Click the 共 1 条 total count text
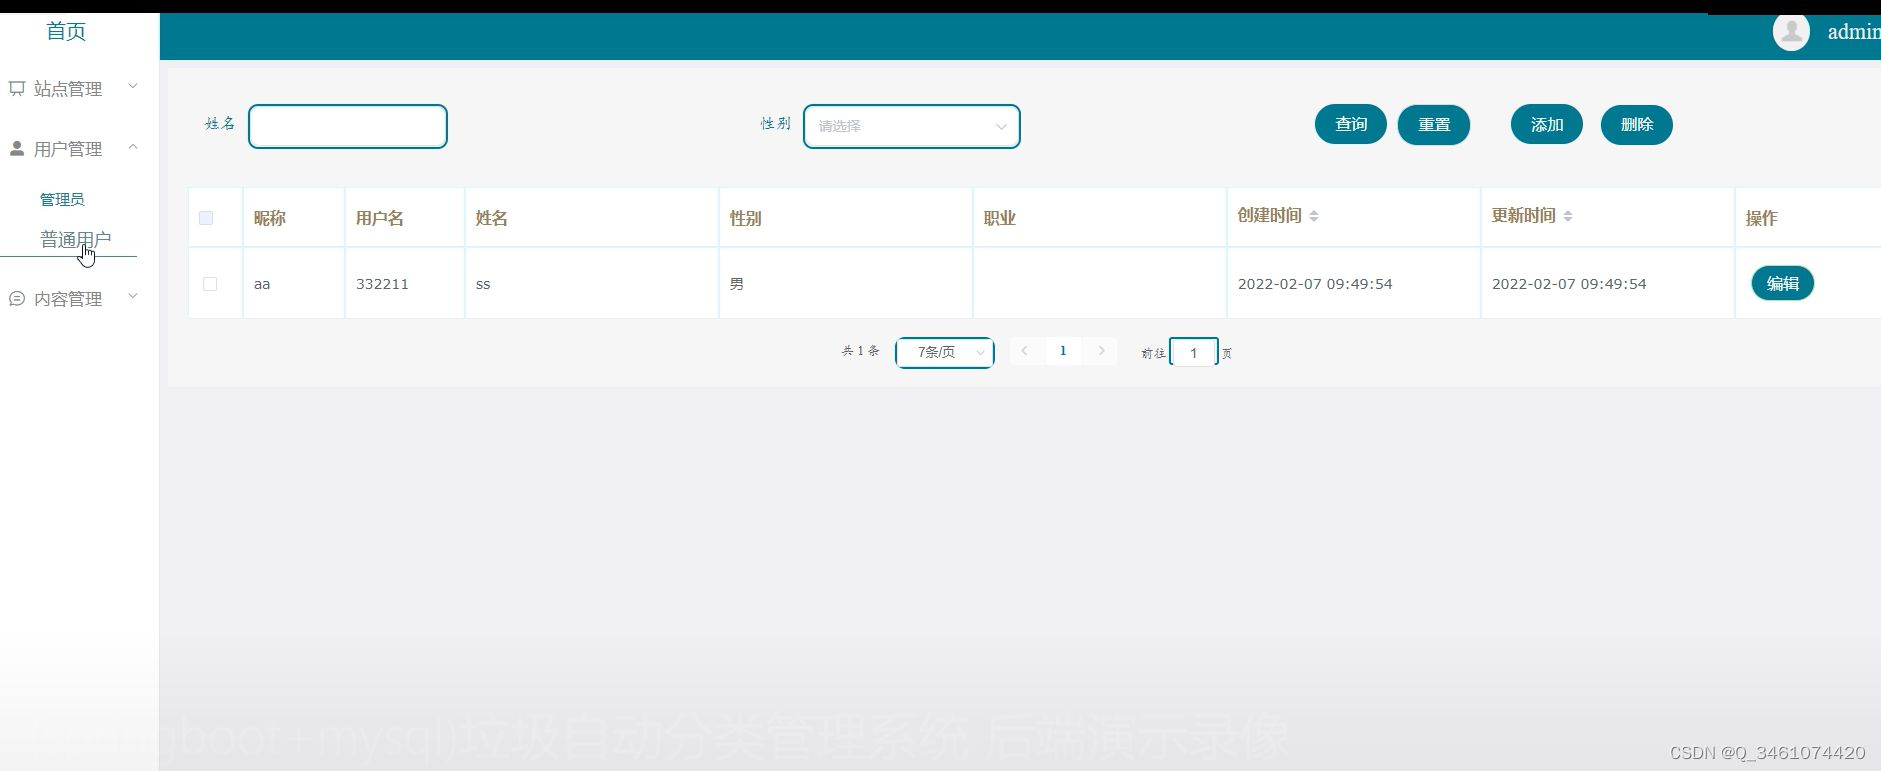Image resolution: width=1881 pixels, height=771 pixels. (861, 351)
